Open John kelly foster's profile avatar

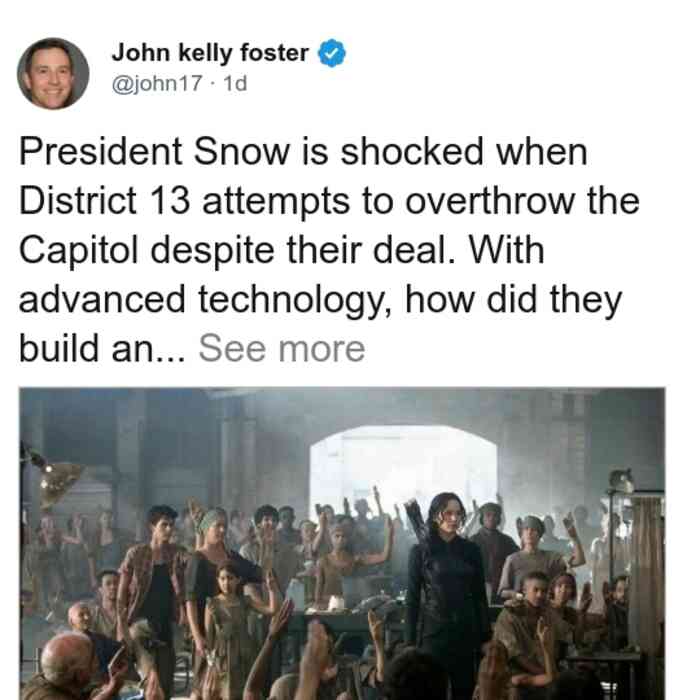pos(53,74)
